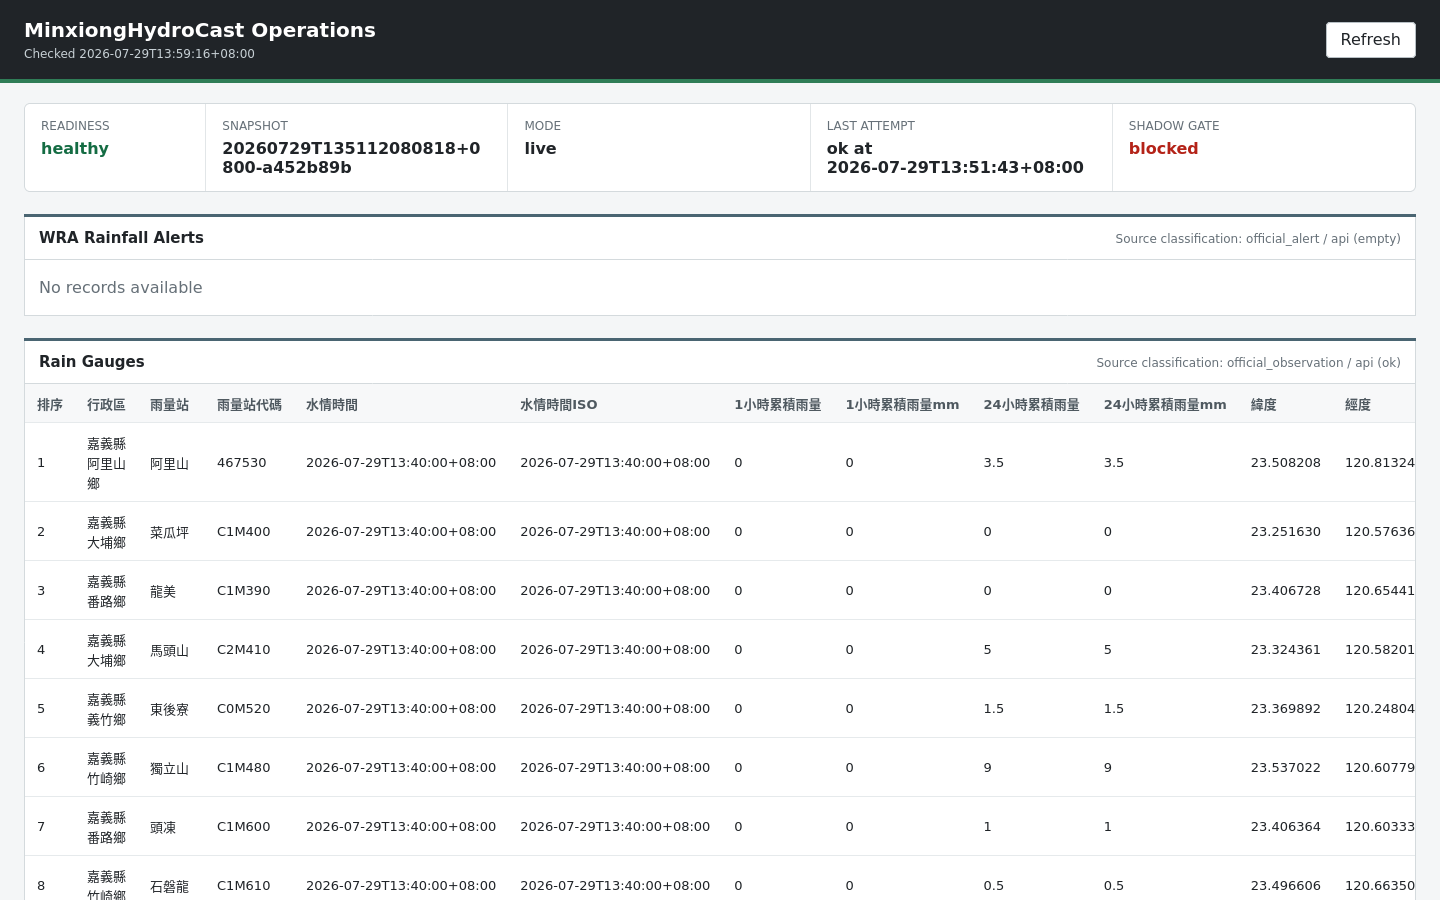Image resolution: width=1440 pixels, height=900 pixels.
Task: Click the last attempt ok timestamp
Action: tap(955, 158)
